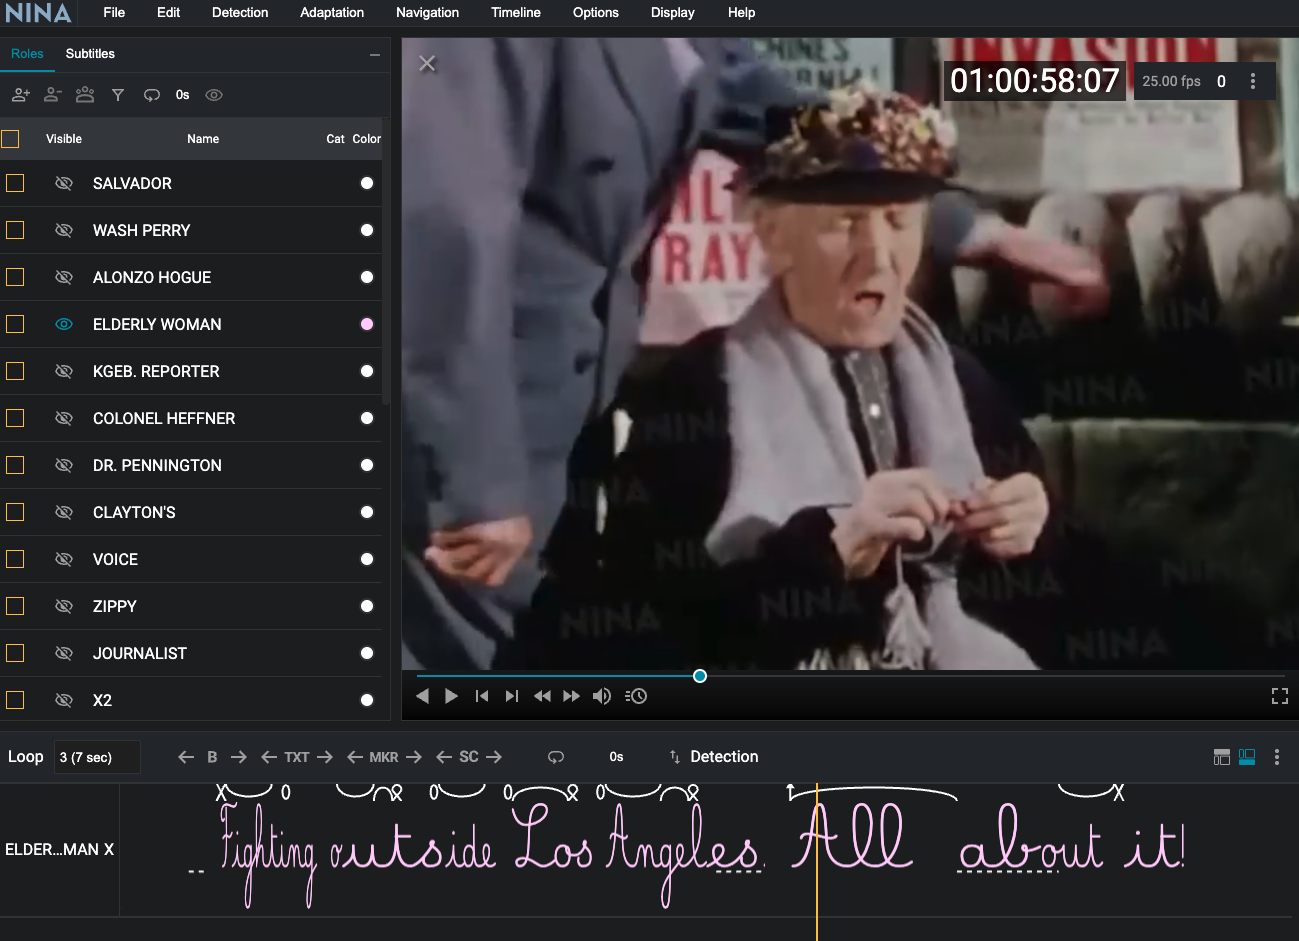Viewport: 1299px width, 941px height.
Task: Play the video in reverse
Action: (x=422, y=696)
